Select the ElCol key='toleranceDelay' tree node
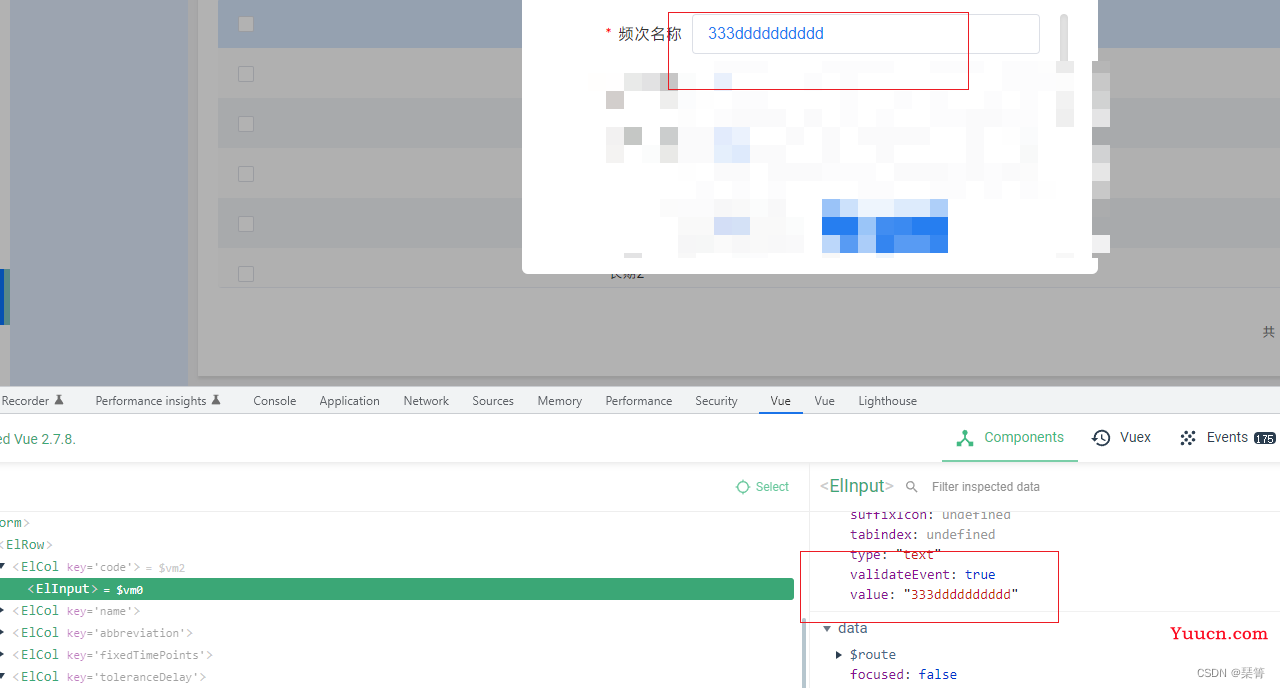The width and height of the screenshot is (1280, 688). pyautogui.click(x=109, y=677)
